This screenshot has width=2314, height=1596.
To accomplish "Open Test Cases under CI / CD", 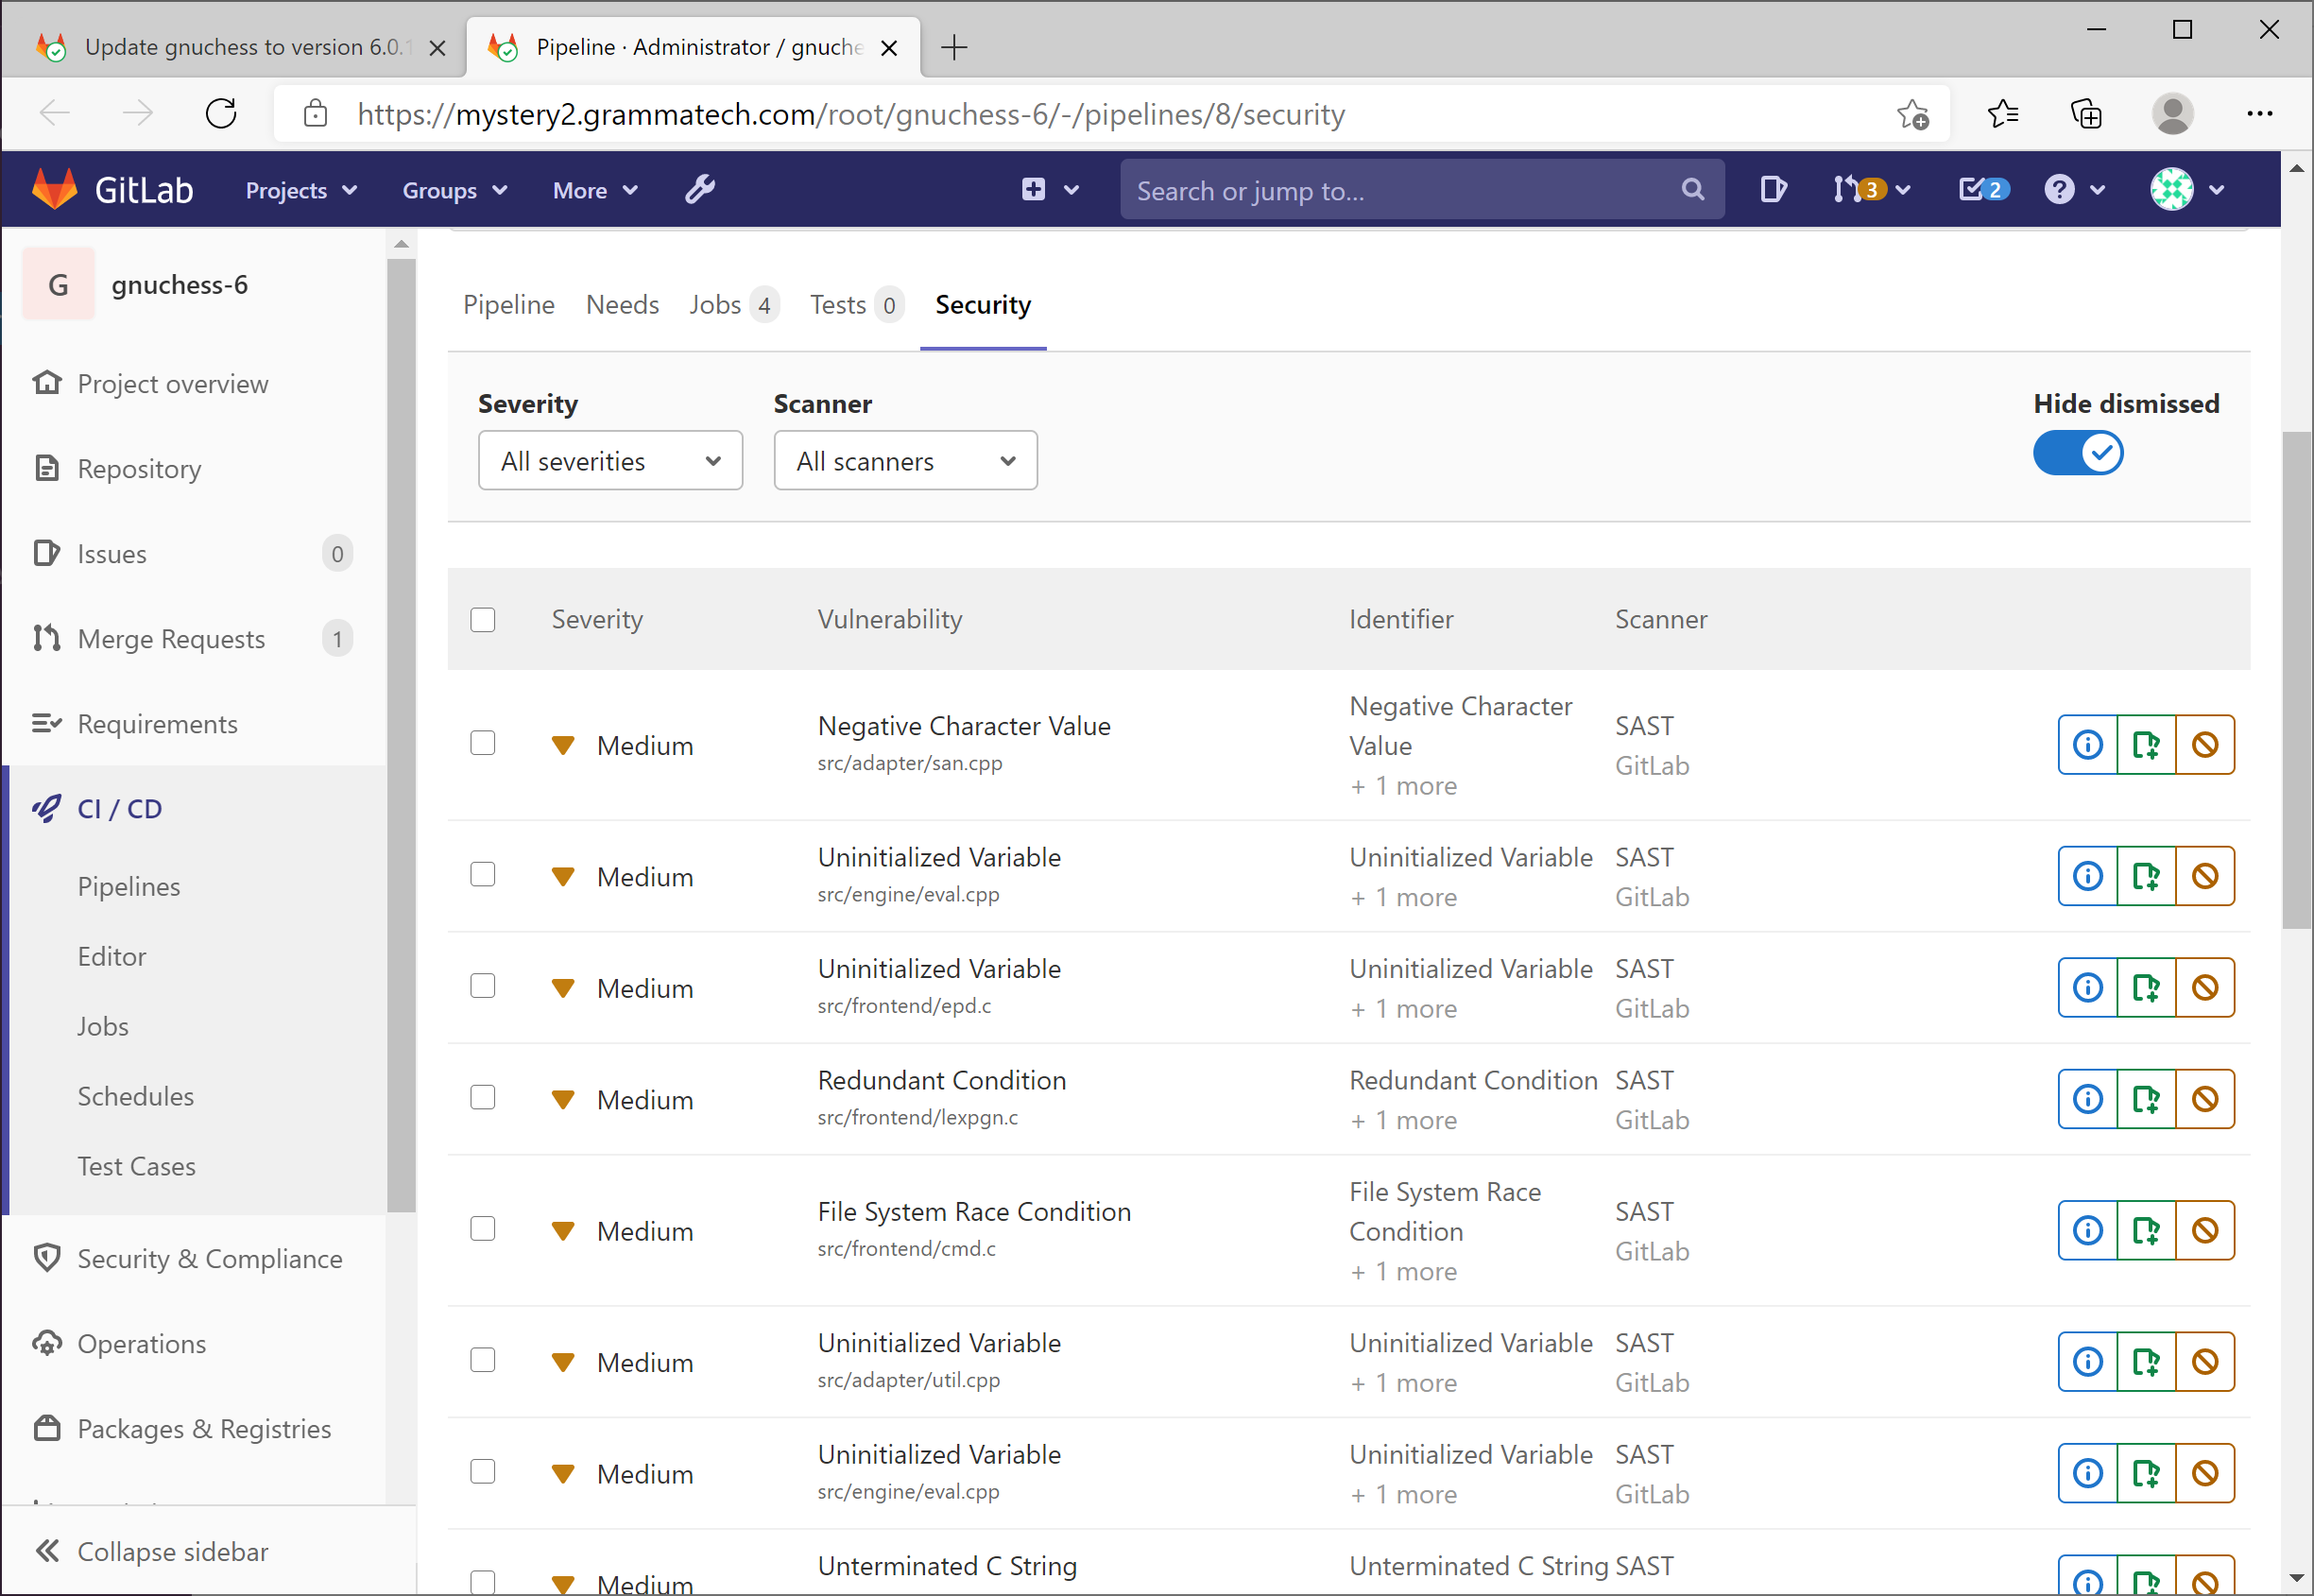I will point(136,1167).
